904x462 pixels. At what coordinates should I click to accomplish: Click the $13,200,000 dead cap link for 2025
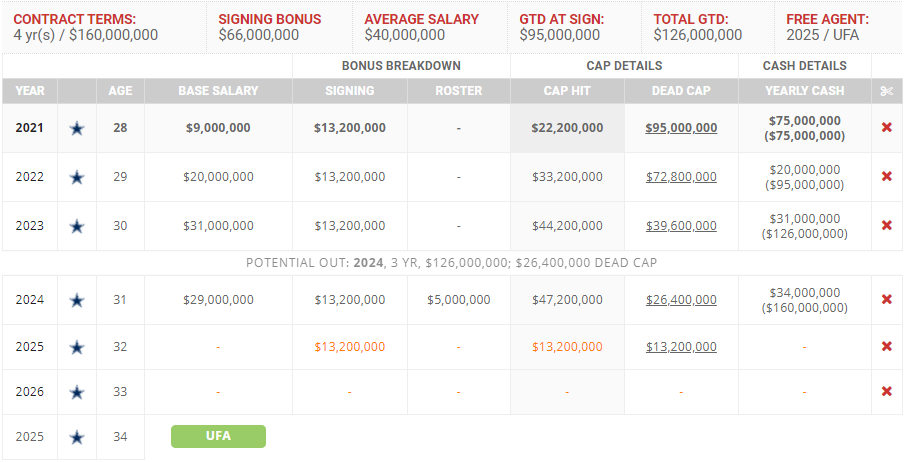click(681, 347)
